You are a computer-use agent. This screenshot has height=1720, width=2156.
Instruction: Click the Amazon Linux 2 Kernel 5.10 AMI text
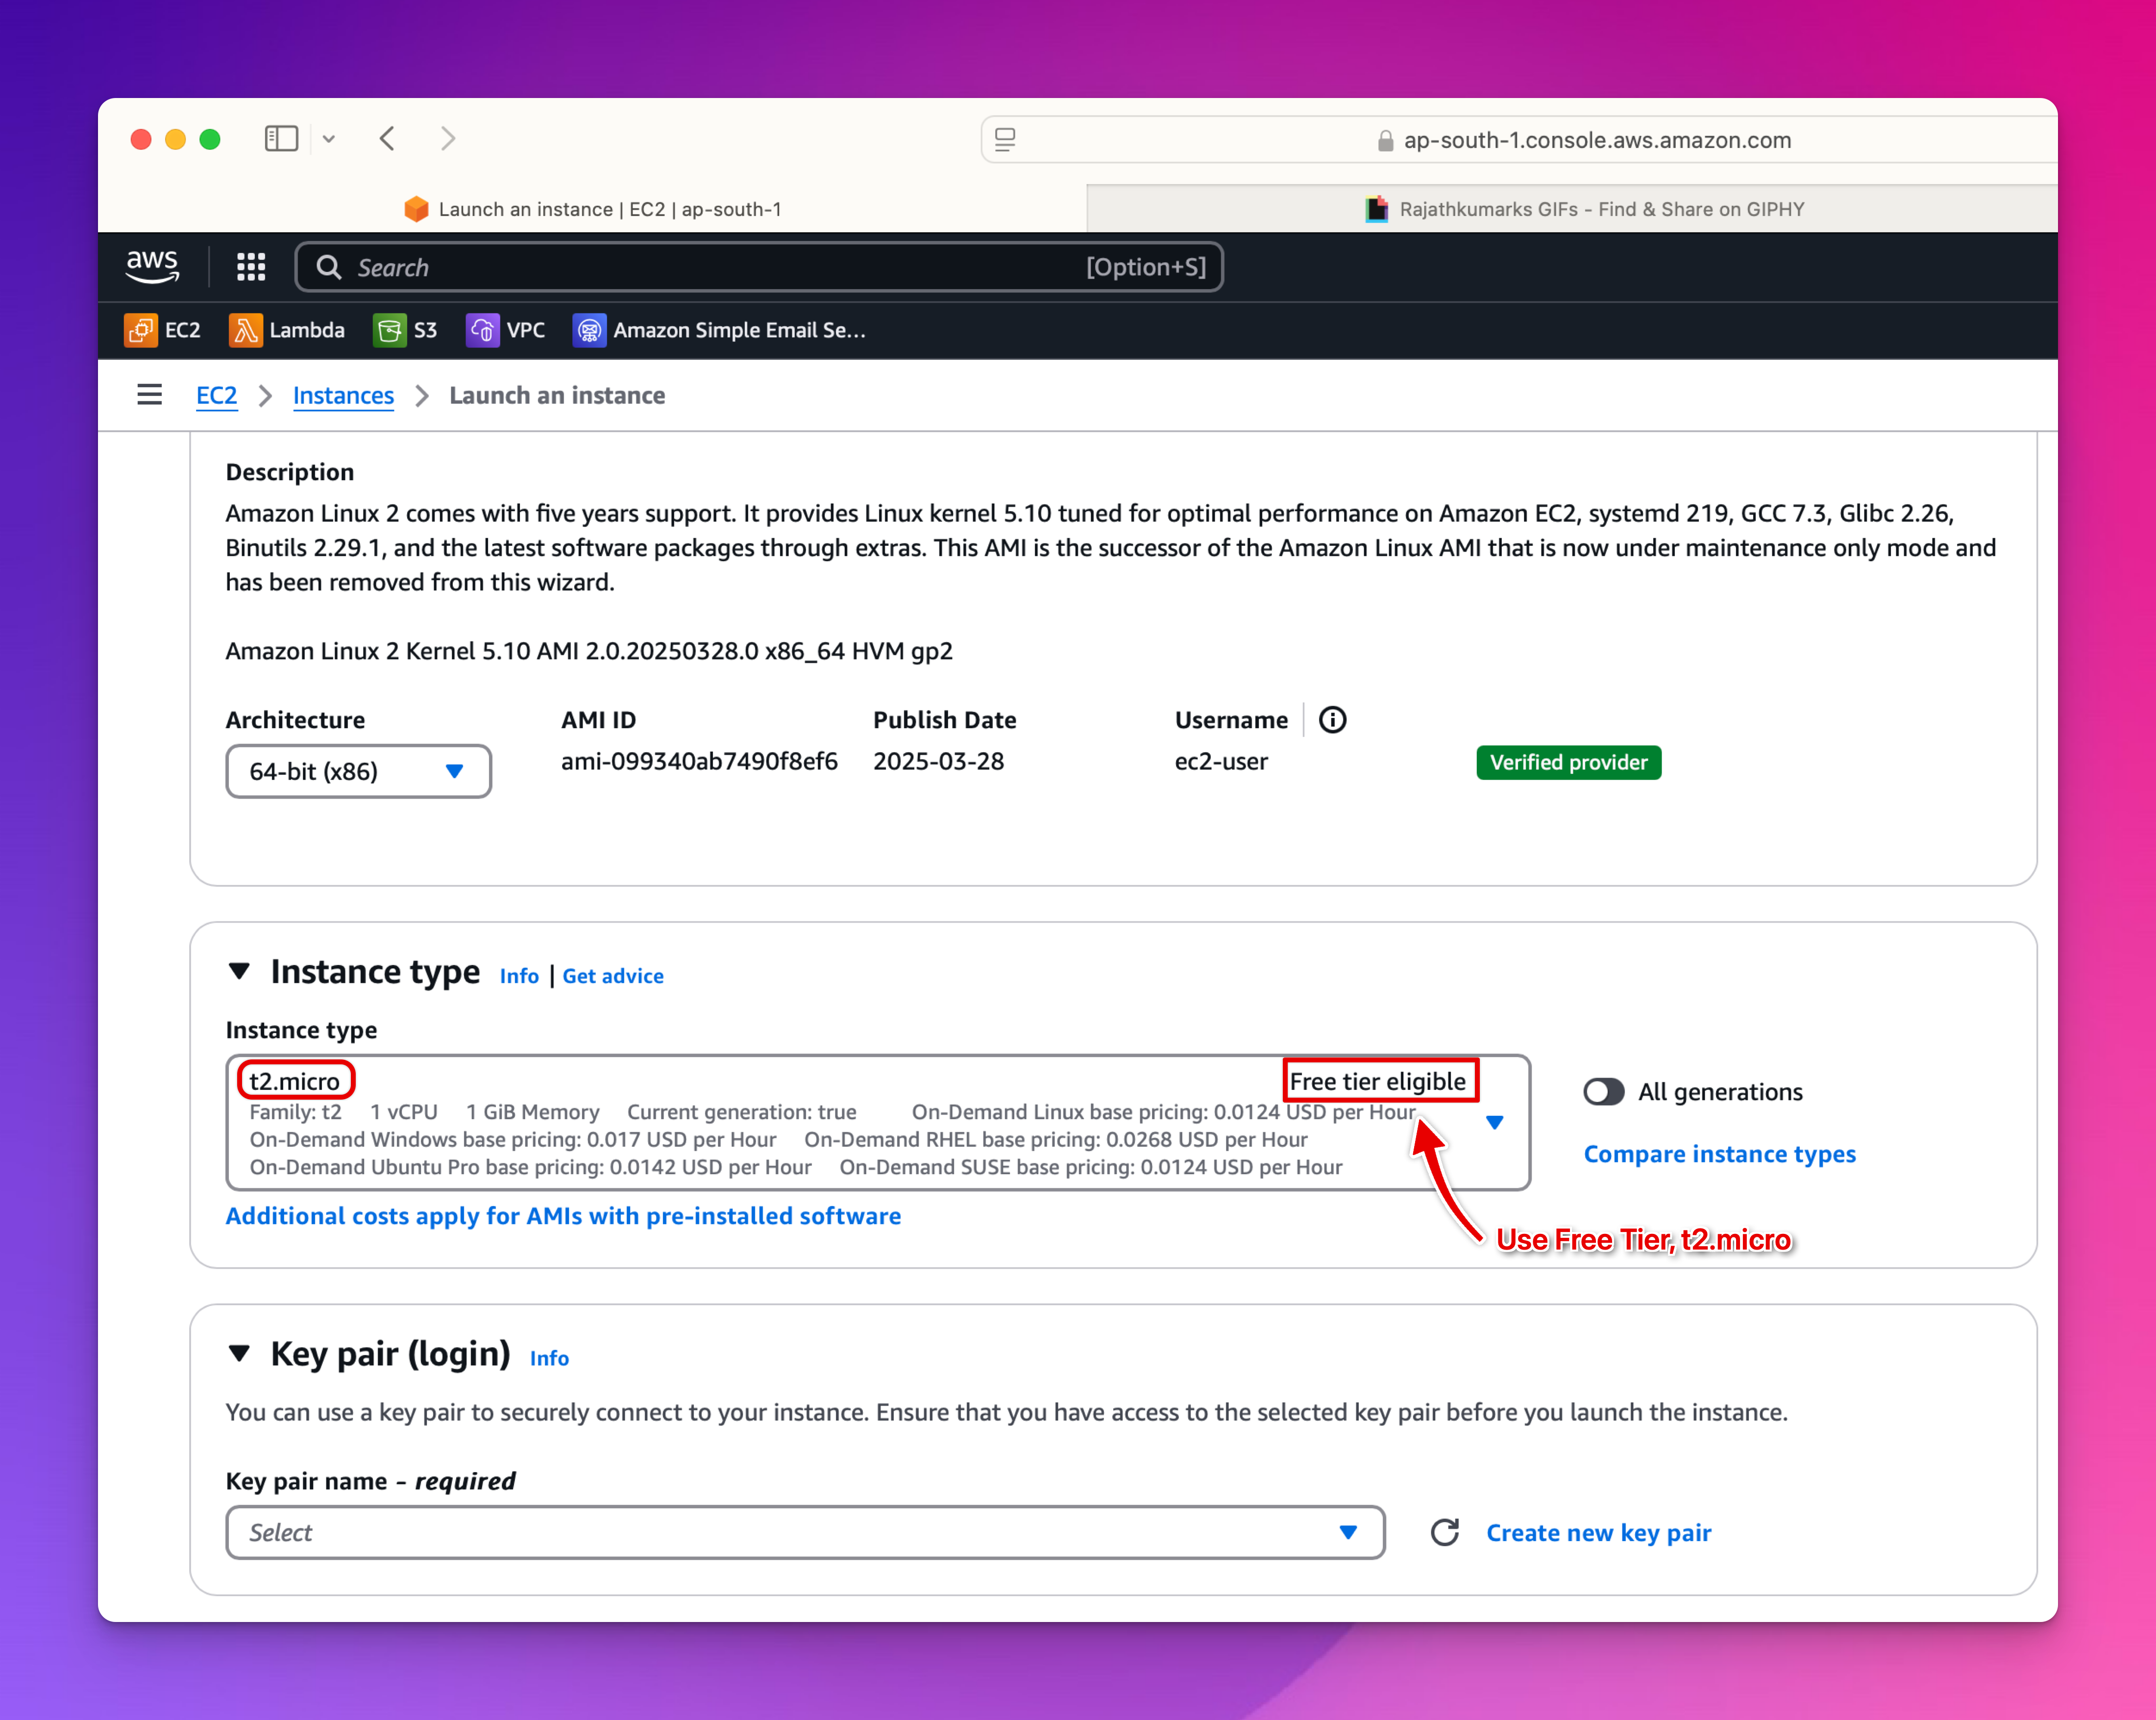(589, 651)
